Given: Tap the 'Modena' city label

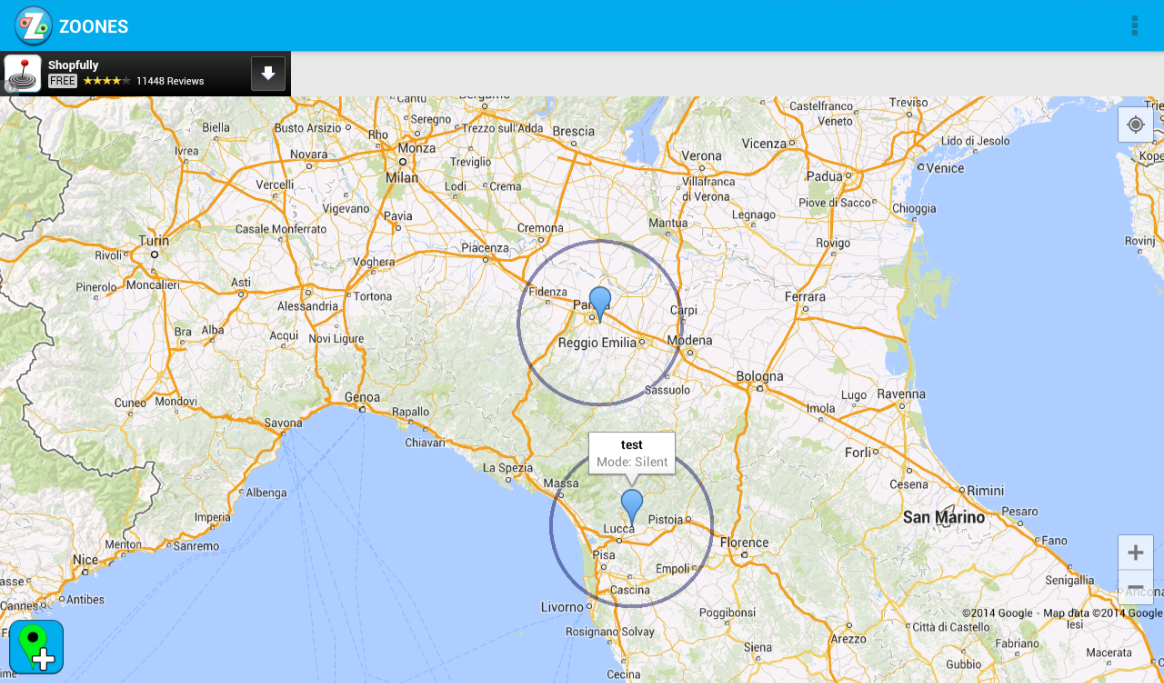Looking at the screenshot, I should point(690,340).
